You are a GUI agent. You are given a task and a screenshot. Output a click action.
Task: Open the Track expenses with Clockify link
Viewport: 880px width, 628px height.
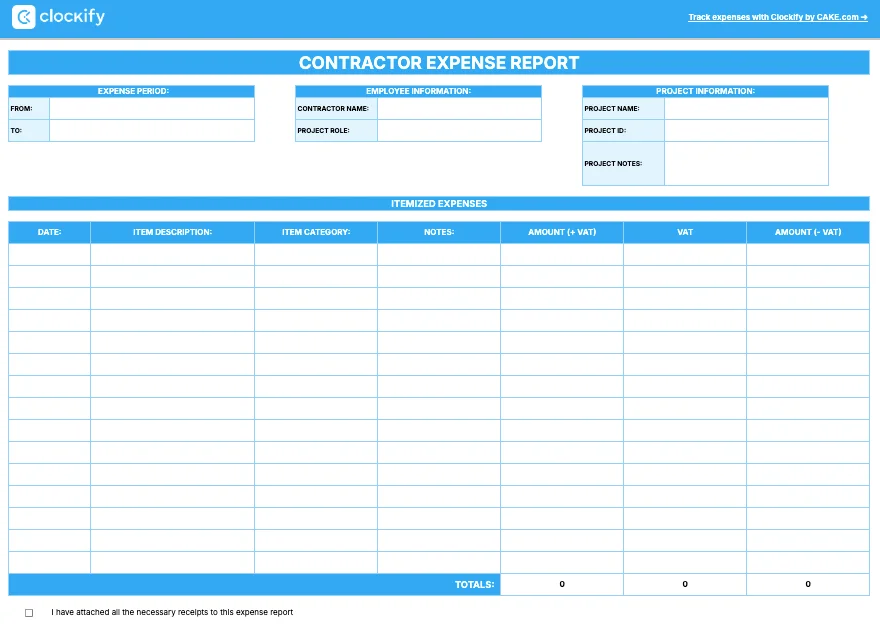coord(778,17)
